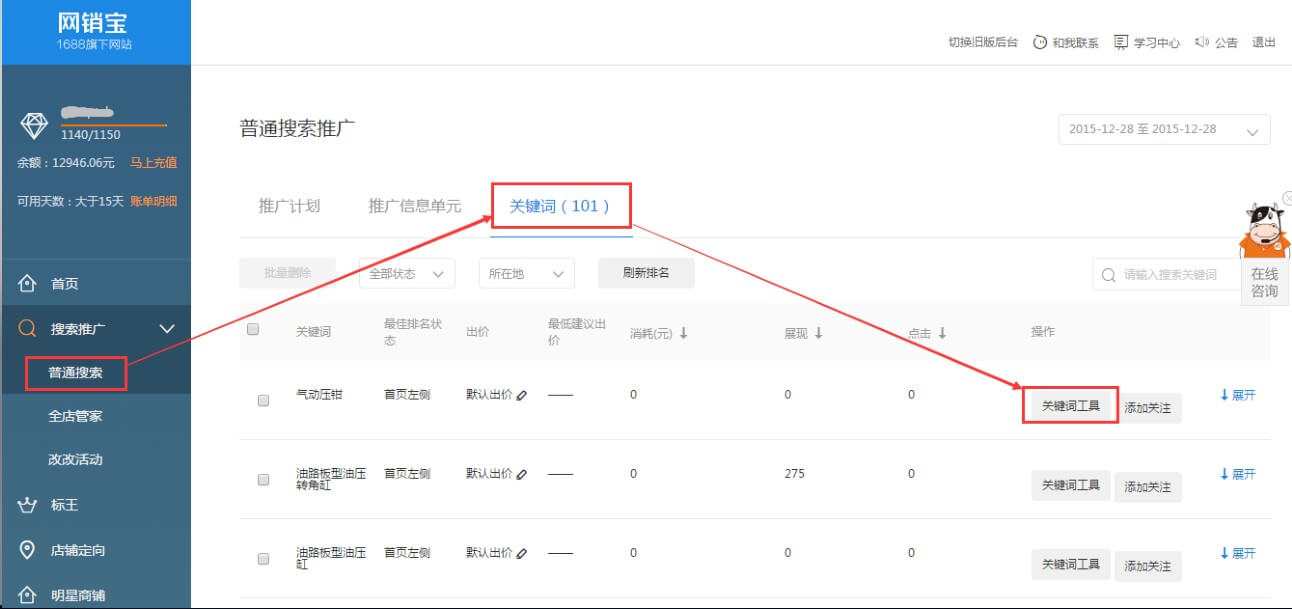The width and height of the screenshot is (1292, 609).
Task: Switch to the 推广计划 tab
Action: [289, 206]
